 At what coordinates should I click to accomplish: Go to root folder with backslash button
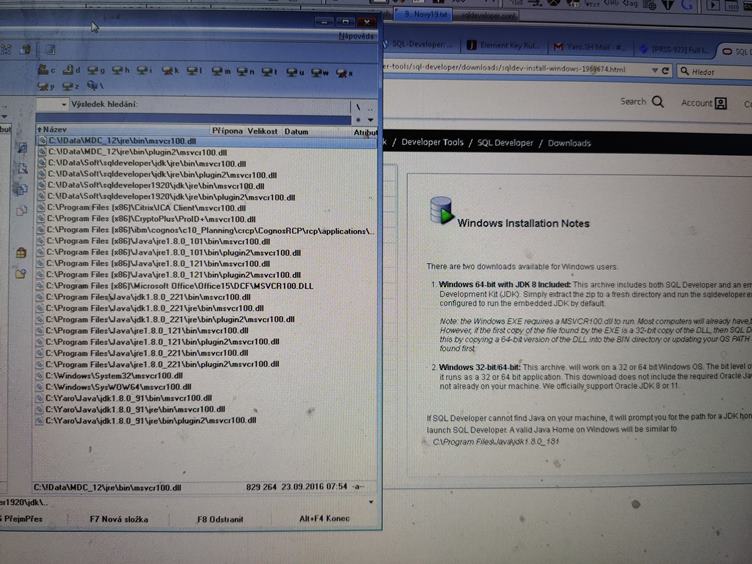[x=358, y=107]
